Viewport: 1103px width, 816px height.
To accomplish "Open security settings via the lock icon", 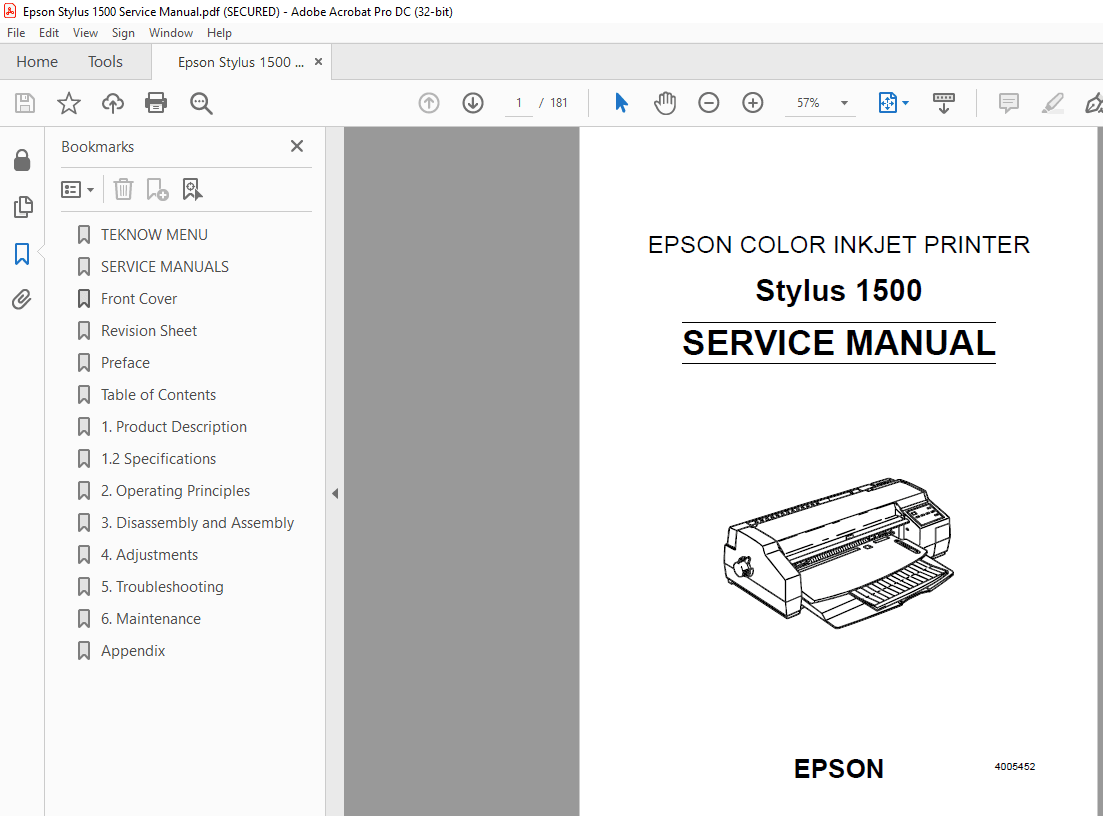I will pyautogui.click(x=22, y=160).
